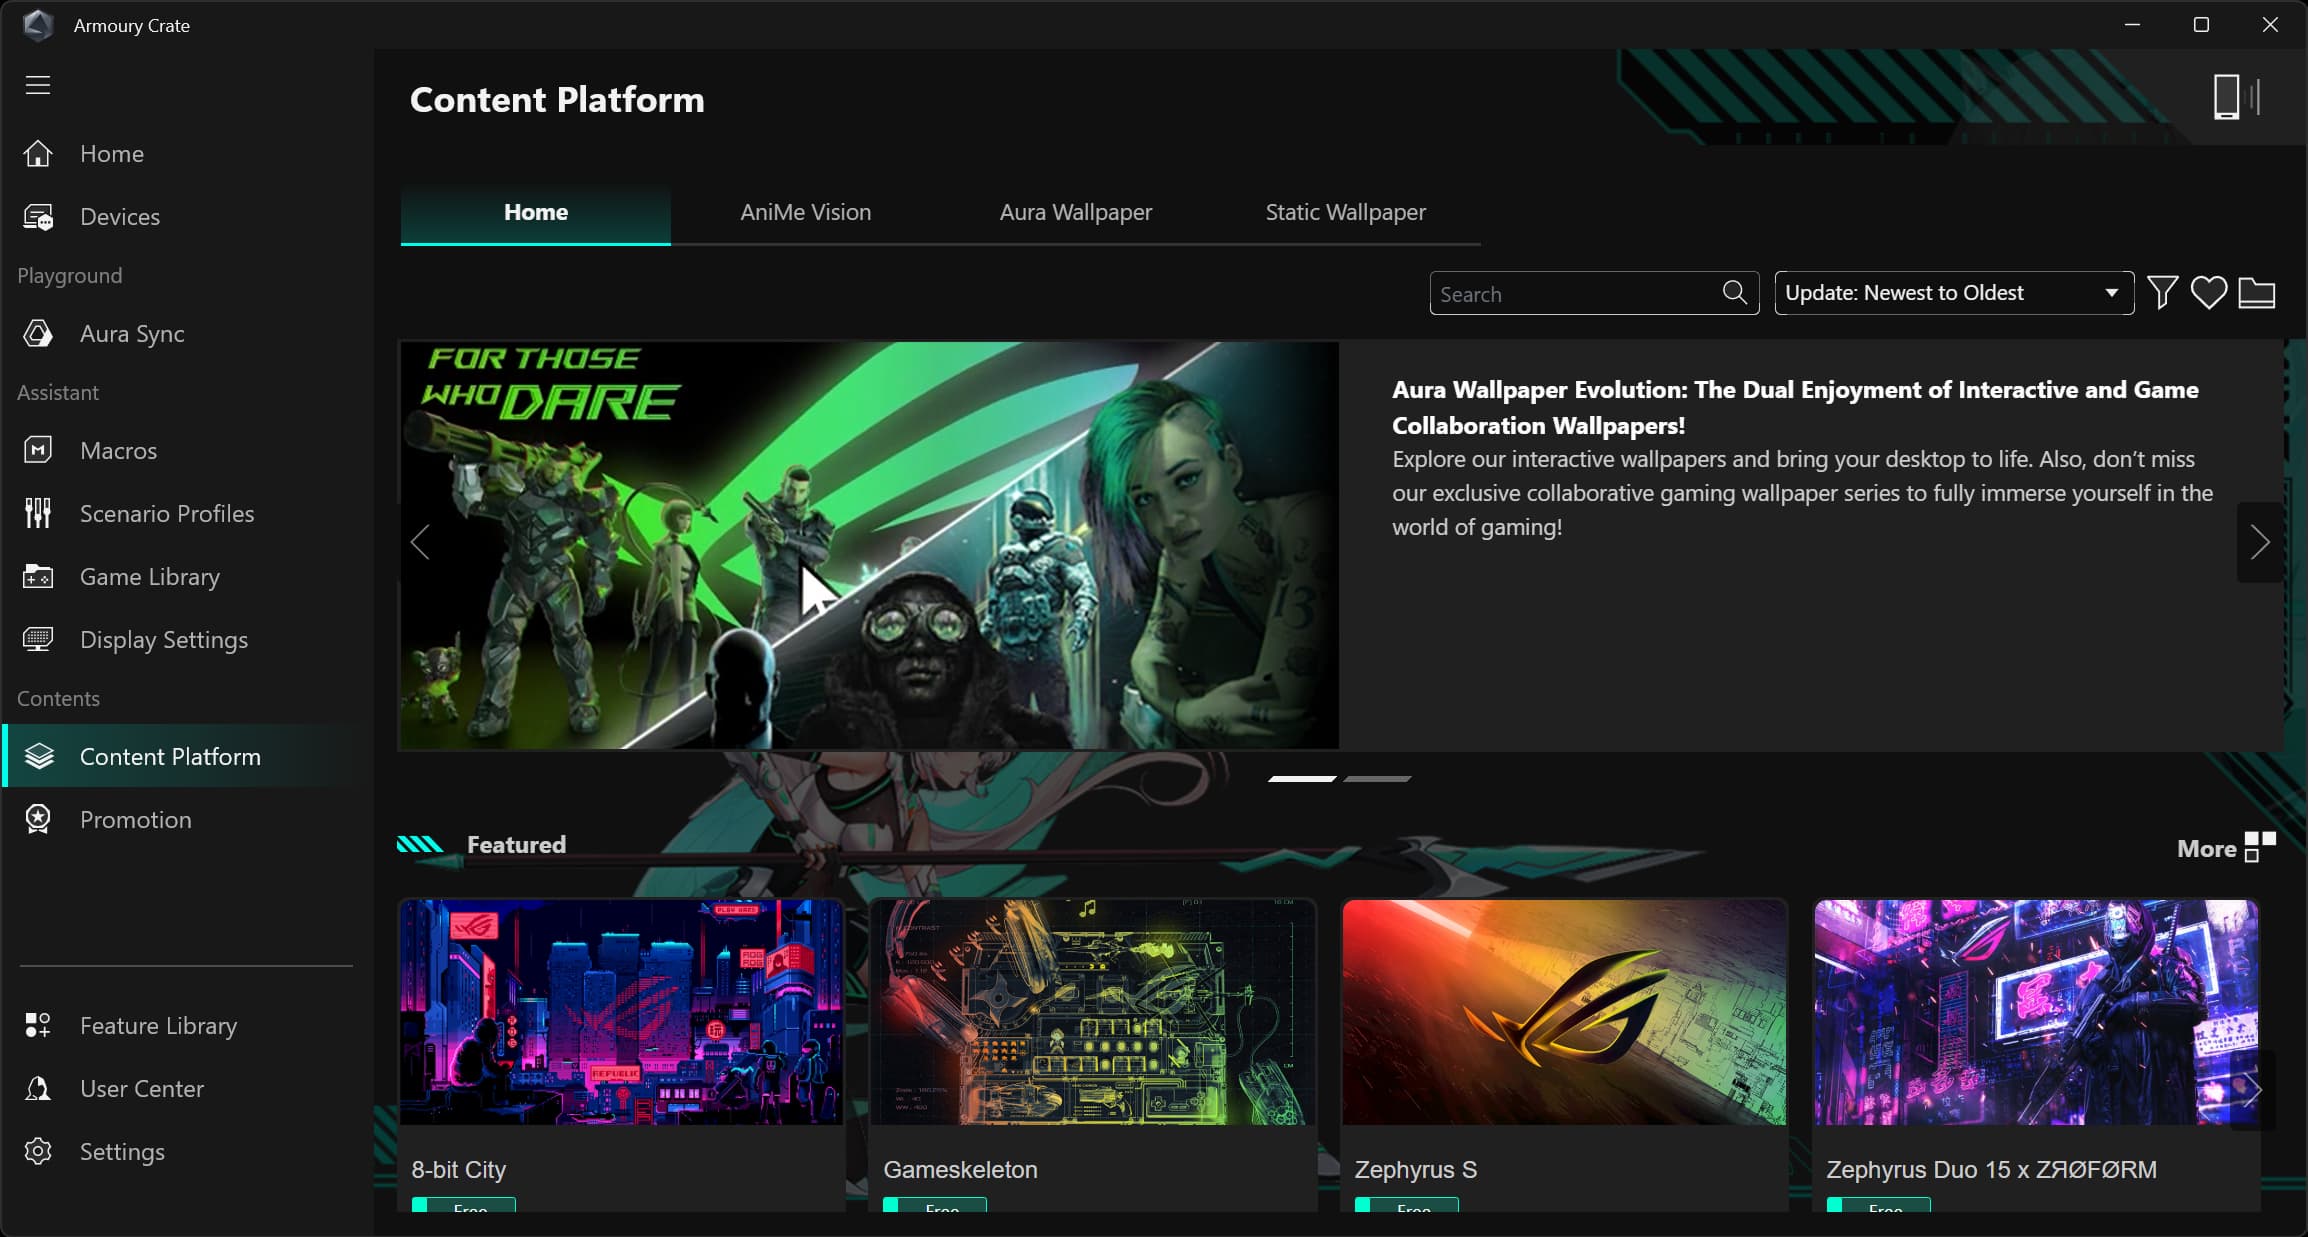The image size is (2308, 1237).
Task: Open the 8-bit City wallpaper thumbnail
Action: point(621,1012)
